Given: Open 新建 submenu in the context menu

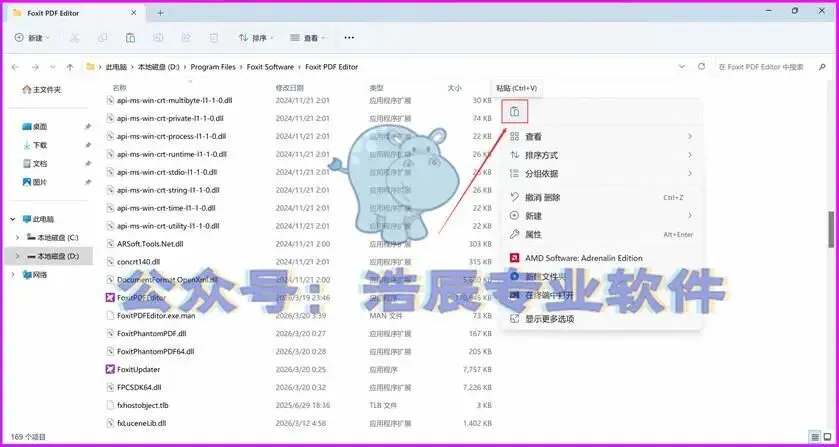Looking at the screenshot, I should click(601, 216).
